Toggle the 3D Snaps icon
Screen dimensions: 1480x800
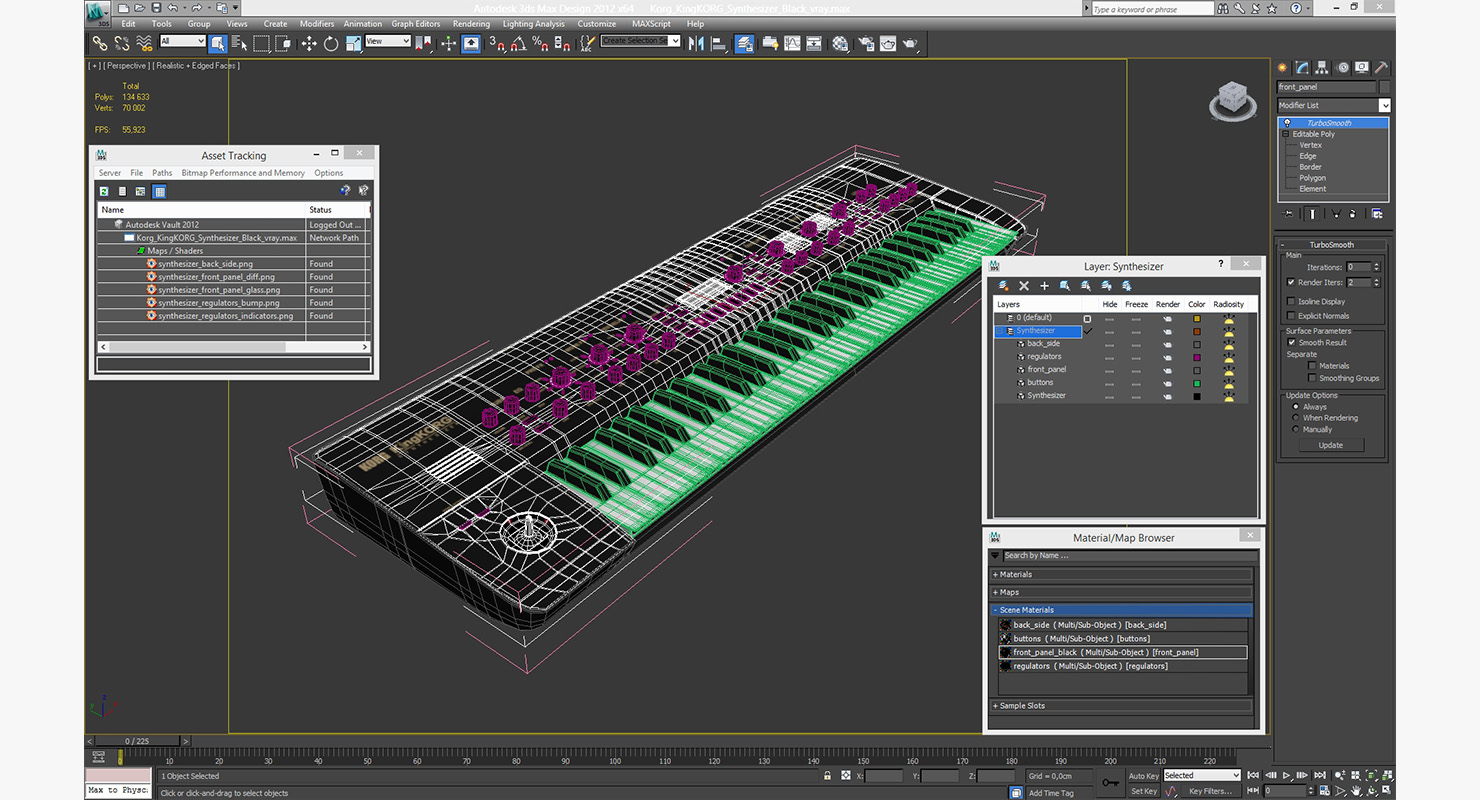[497, 43]
